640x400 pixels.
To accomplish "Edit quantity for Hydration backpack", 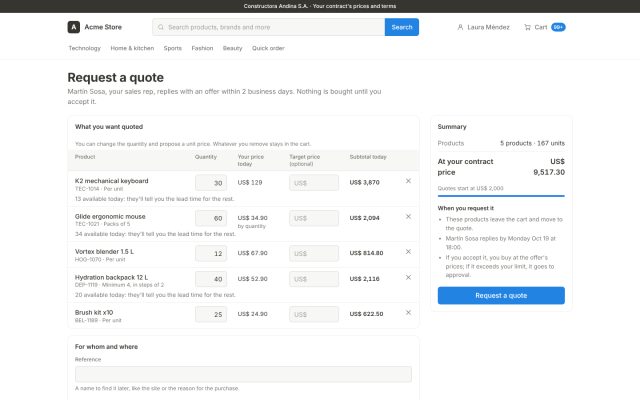I will 211,279.
